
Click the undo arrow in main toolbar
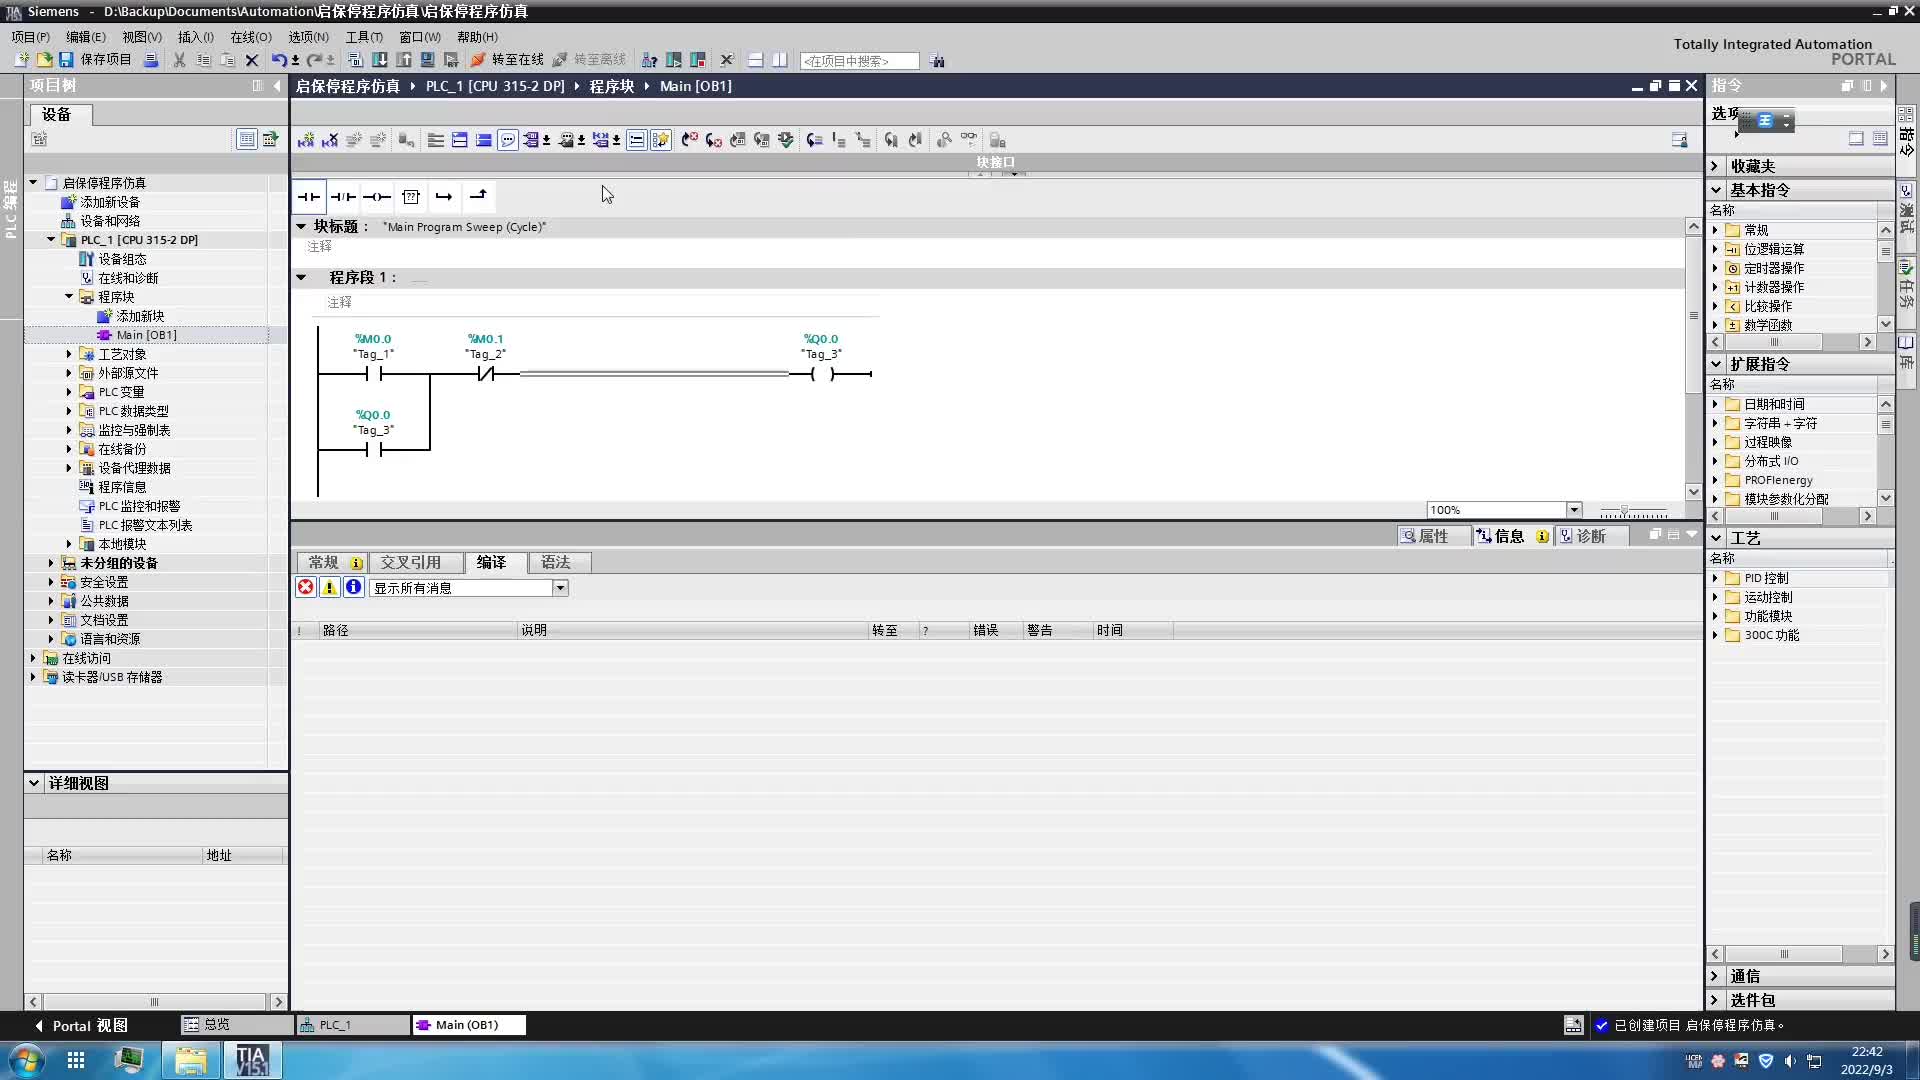[x=279, y=60]
